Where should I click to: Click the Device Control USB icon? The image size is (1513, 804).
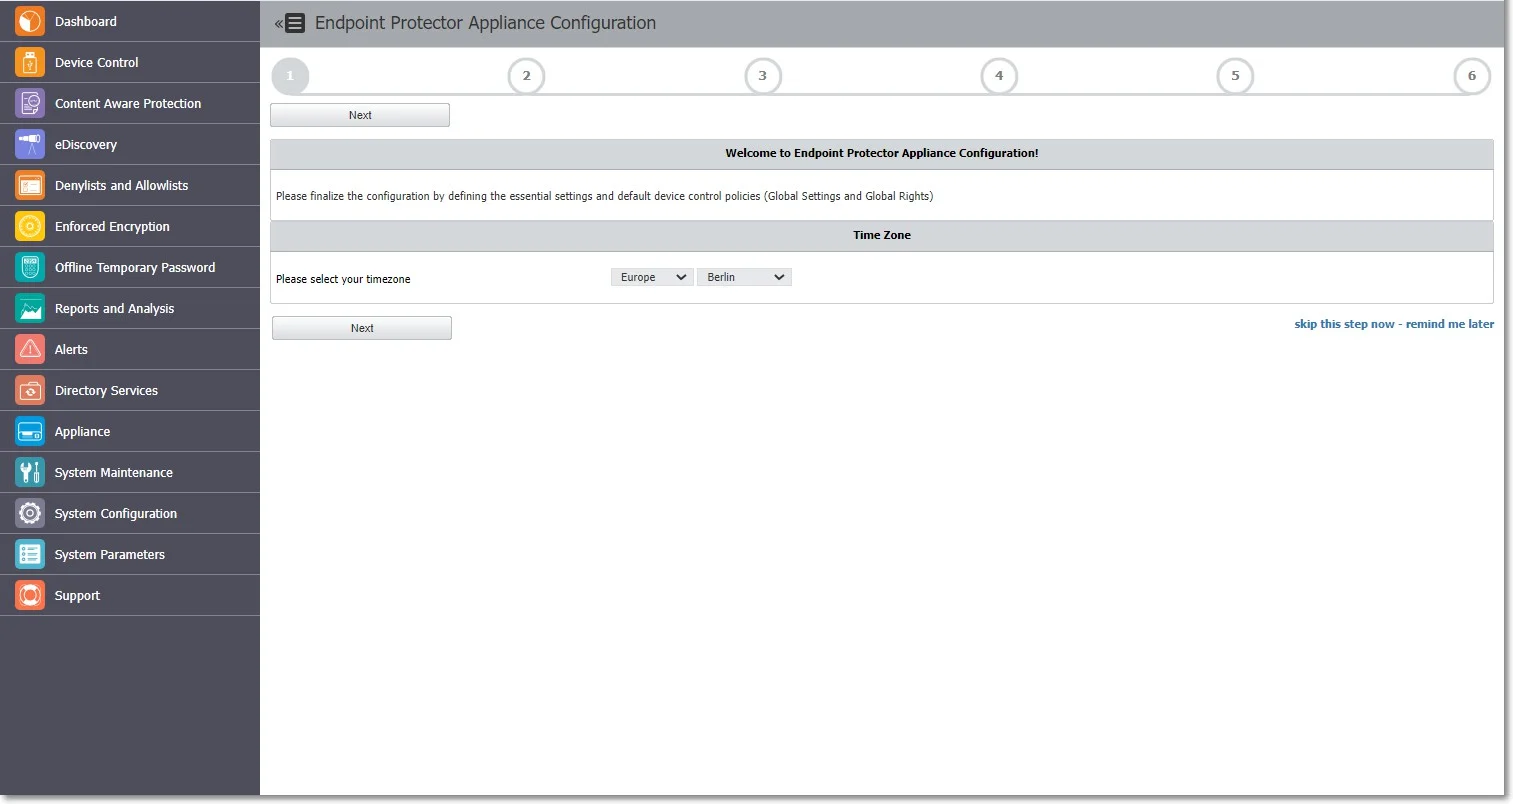click(x=30, y=62)
